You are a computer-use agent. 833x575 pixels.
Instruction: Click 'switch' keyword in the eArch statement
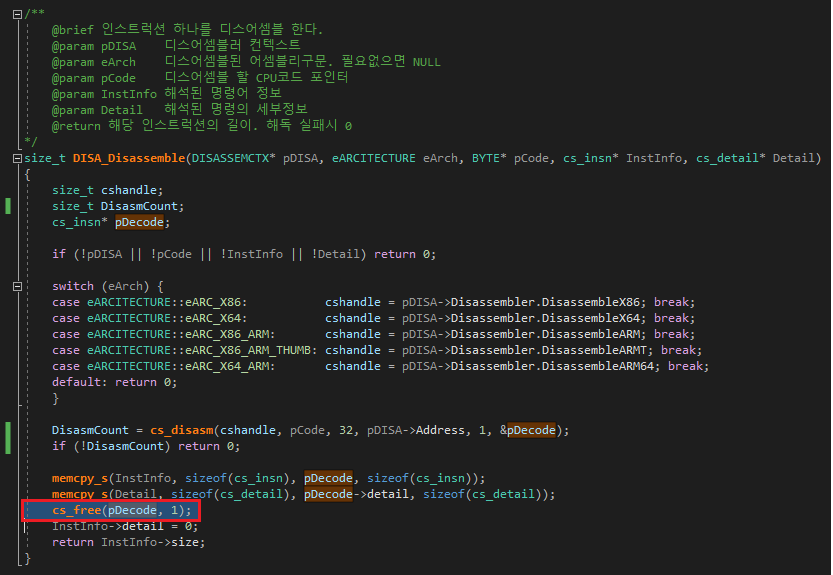[73, 286]
